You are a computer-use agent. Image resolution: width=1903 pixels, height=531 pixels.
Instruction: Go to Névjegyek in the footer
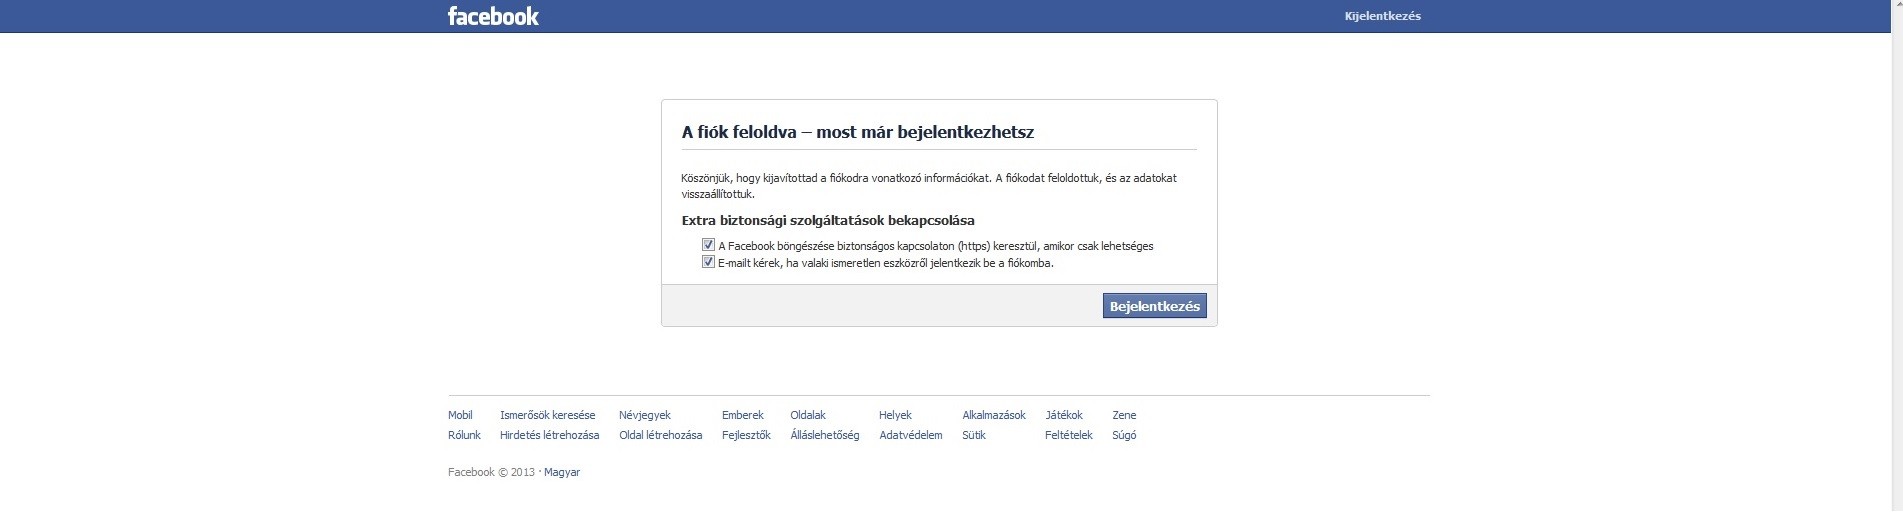644,415
